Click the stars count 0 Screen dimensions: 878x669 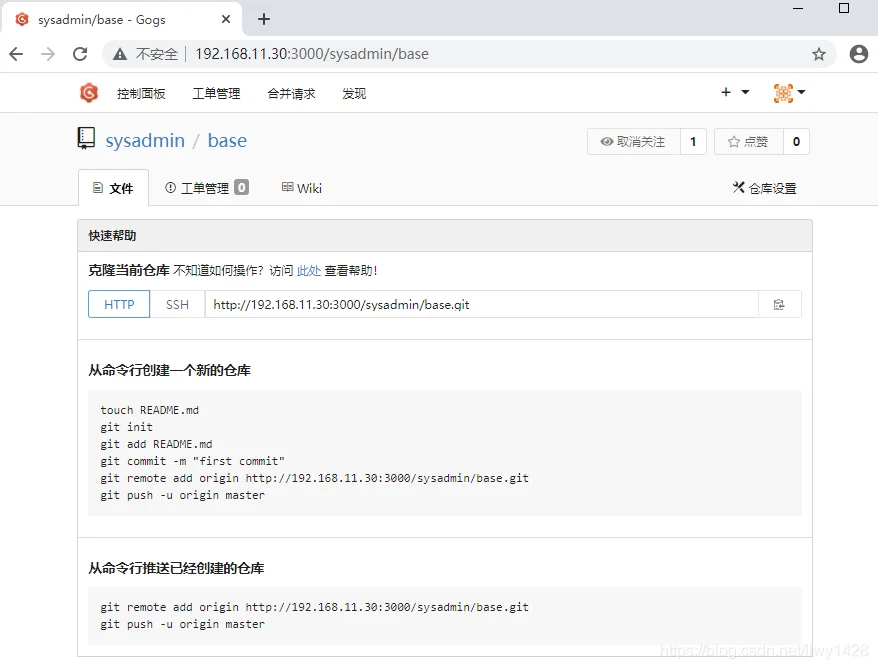pos(796,142)
